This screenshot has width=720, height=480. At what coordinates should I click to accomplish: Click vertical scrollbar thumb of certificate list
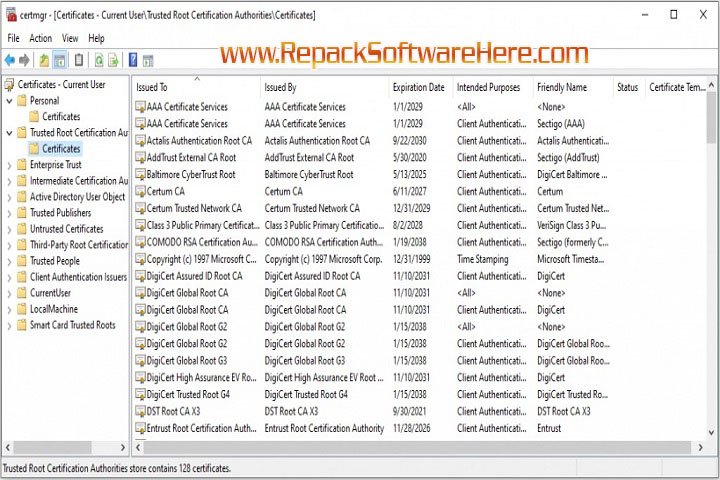pyautogui.click(x=711, y=117)
